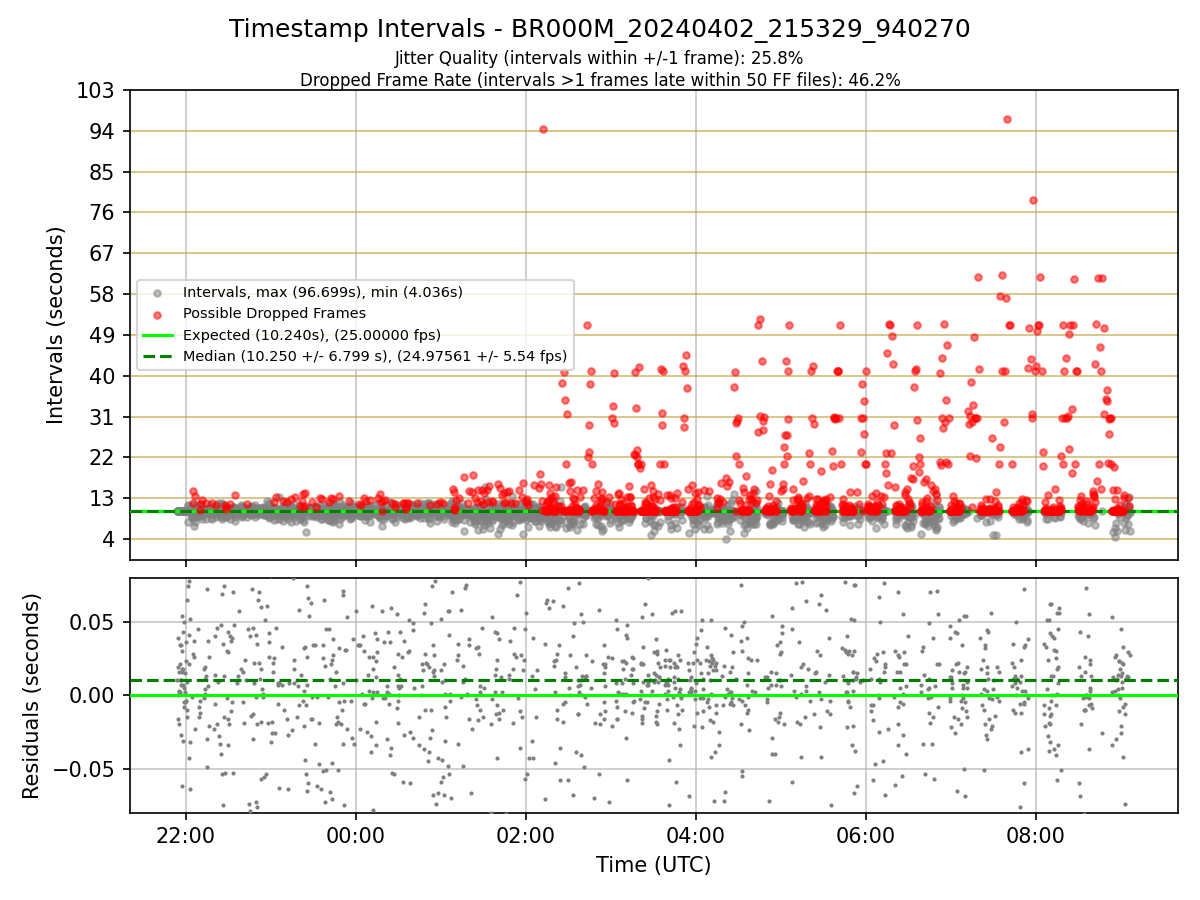Click the 06:00 x-axis tick label
Viewport: 1200px width, 900px height.
[865, 834]
